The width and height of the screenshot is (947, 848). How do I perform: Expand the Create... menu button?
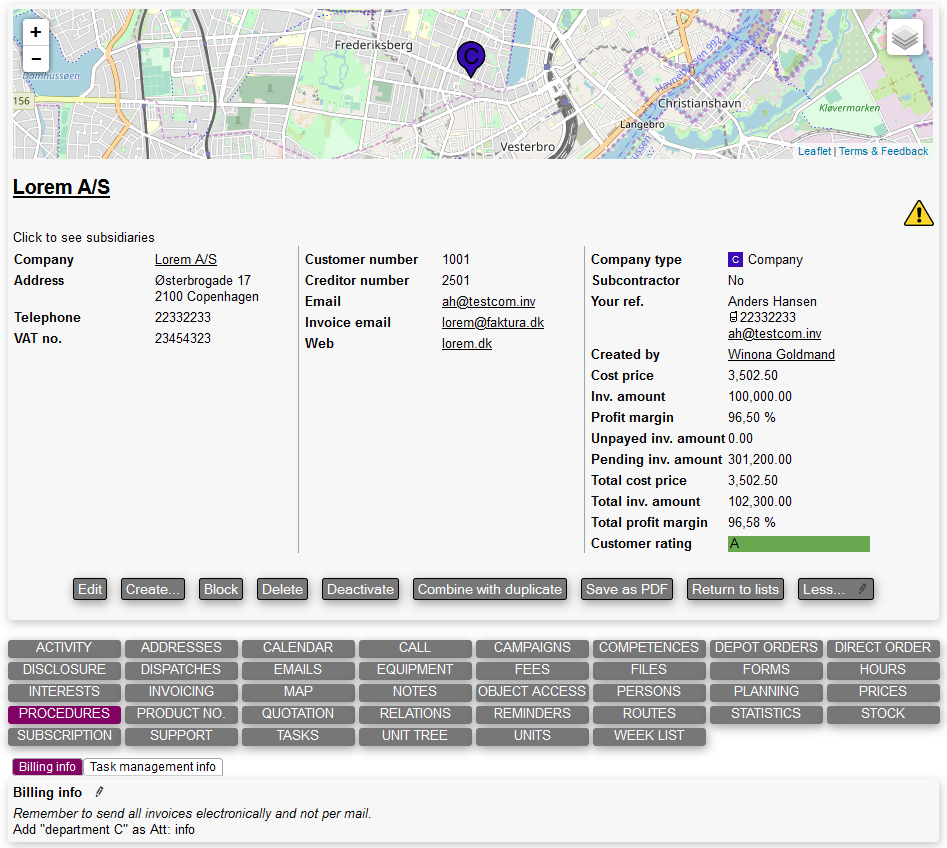153,589
